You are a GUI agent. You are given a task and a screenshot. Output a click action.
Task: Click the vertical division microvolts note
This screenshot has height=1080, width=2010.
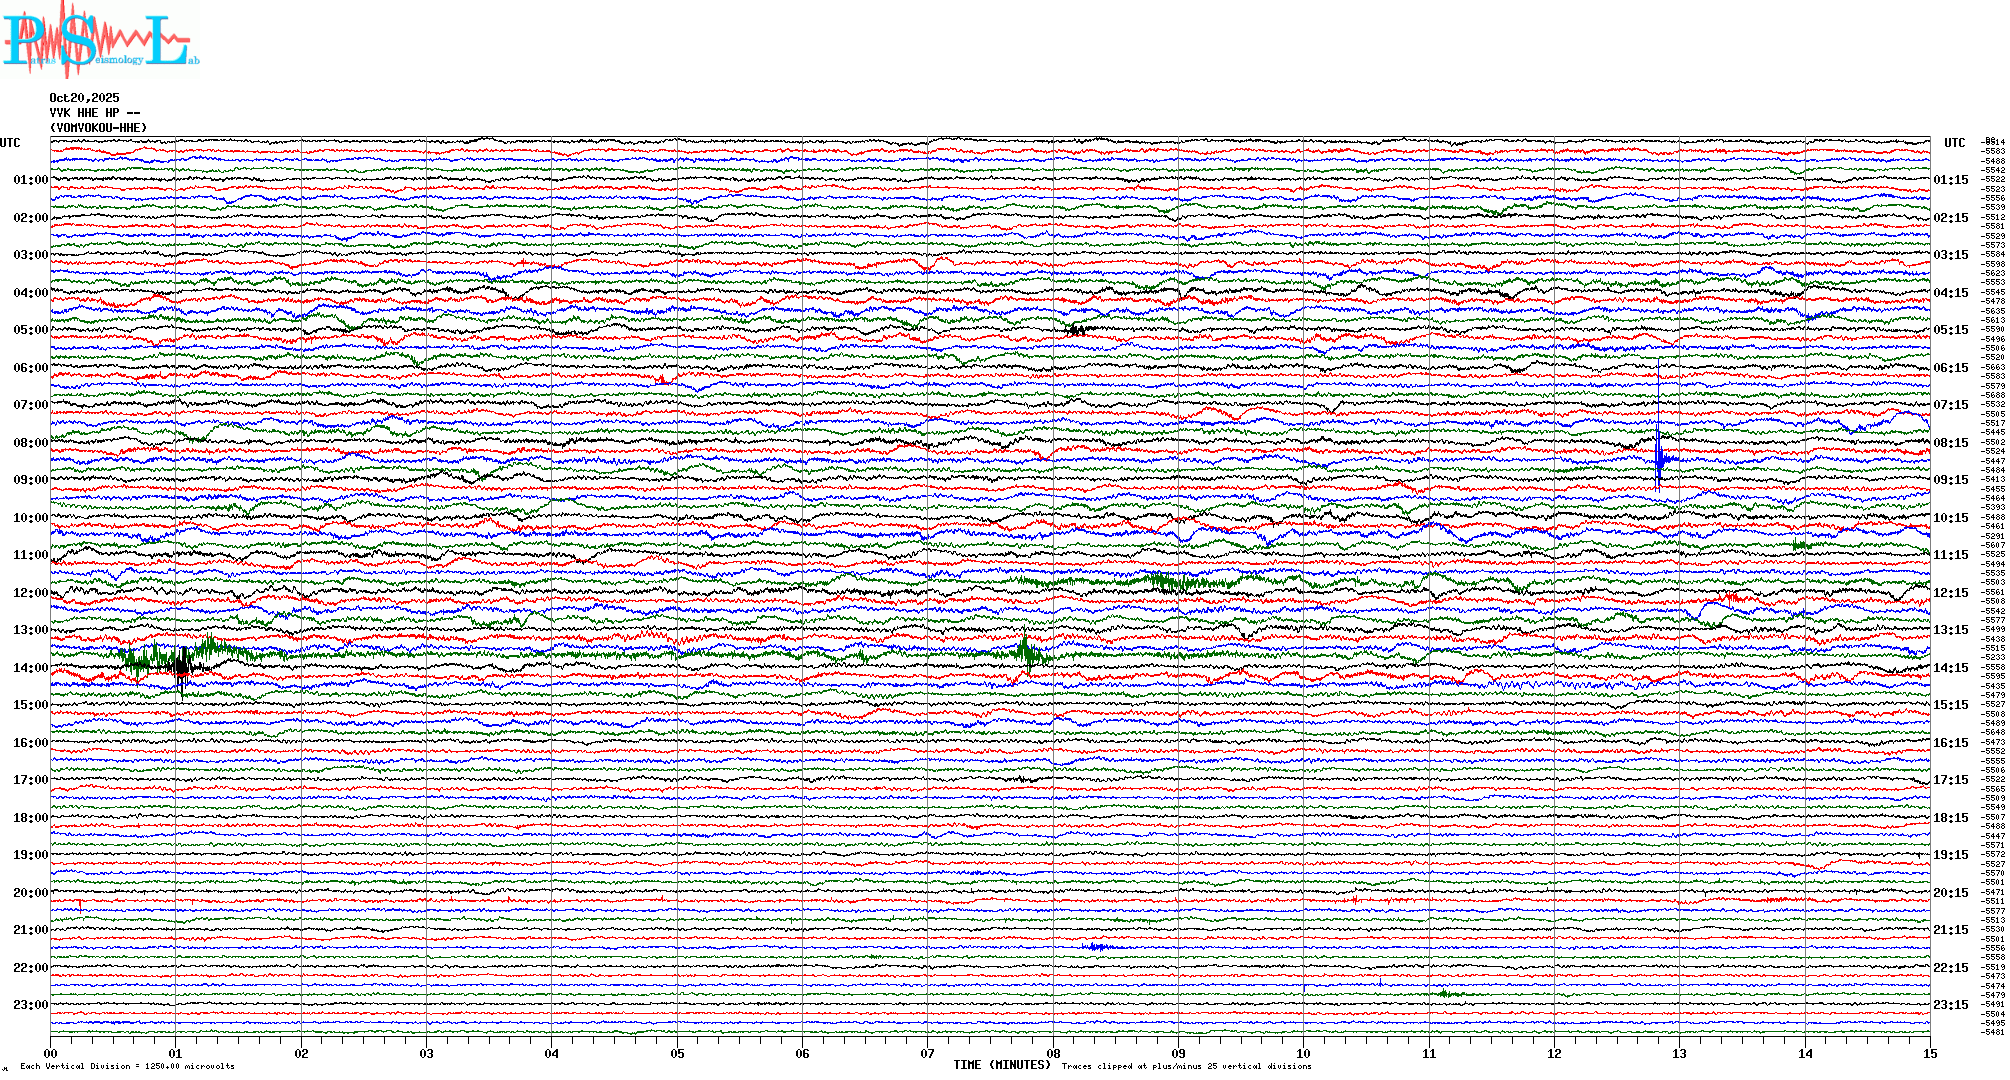pyautogui.click(x=127, y=1066)
